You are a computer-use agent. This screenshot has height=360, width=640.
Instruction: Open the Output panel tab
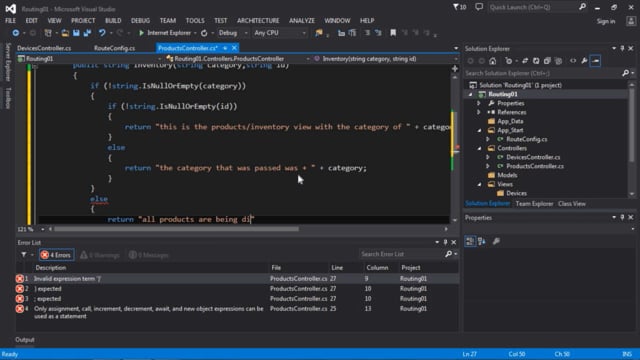click(25, 340)
